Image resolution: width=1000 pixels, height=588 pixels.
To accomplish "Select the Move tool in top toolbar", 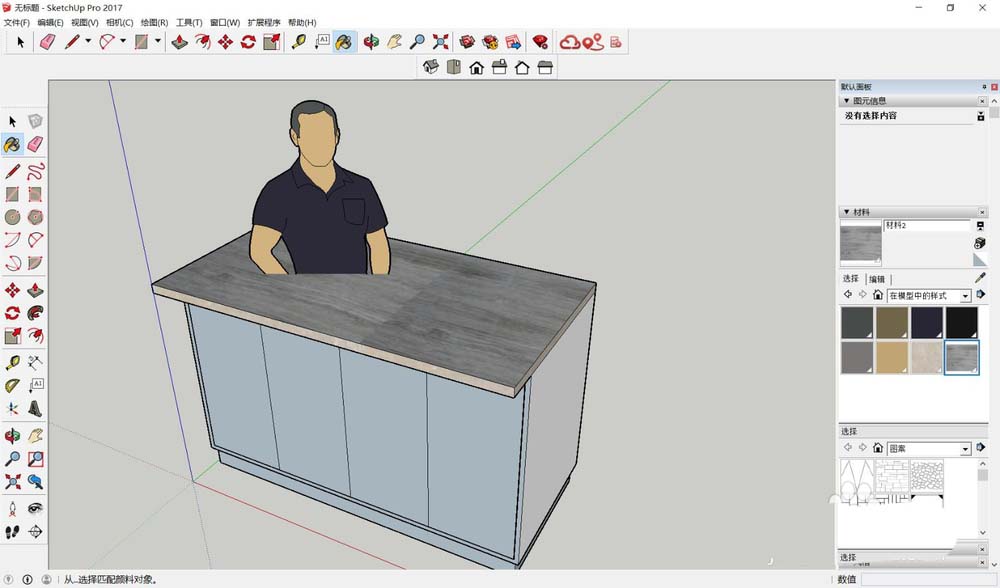I will pos(225,42).
